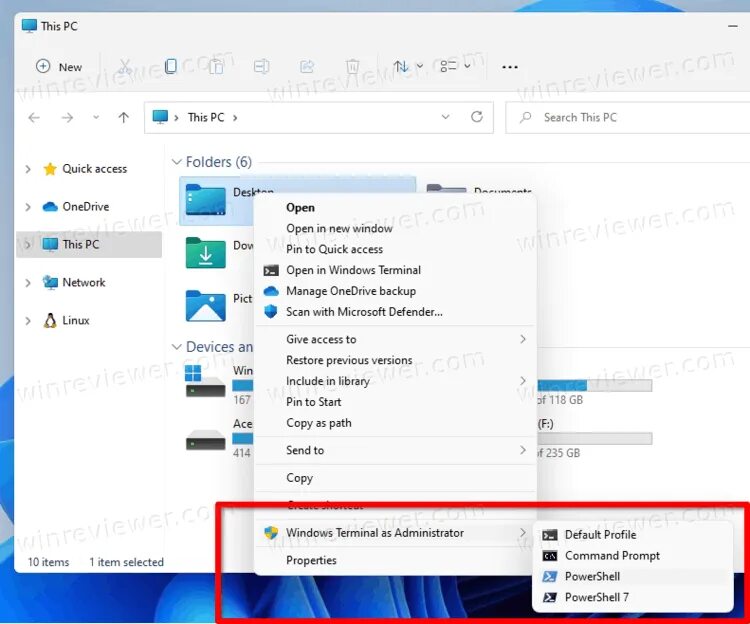Click the '1 item selected' status text

[126, 562]
